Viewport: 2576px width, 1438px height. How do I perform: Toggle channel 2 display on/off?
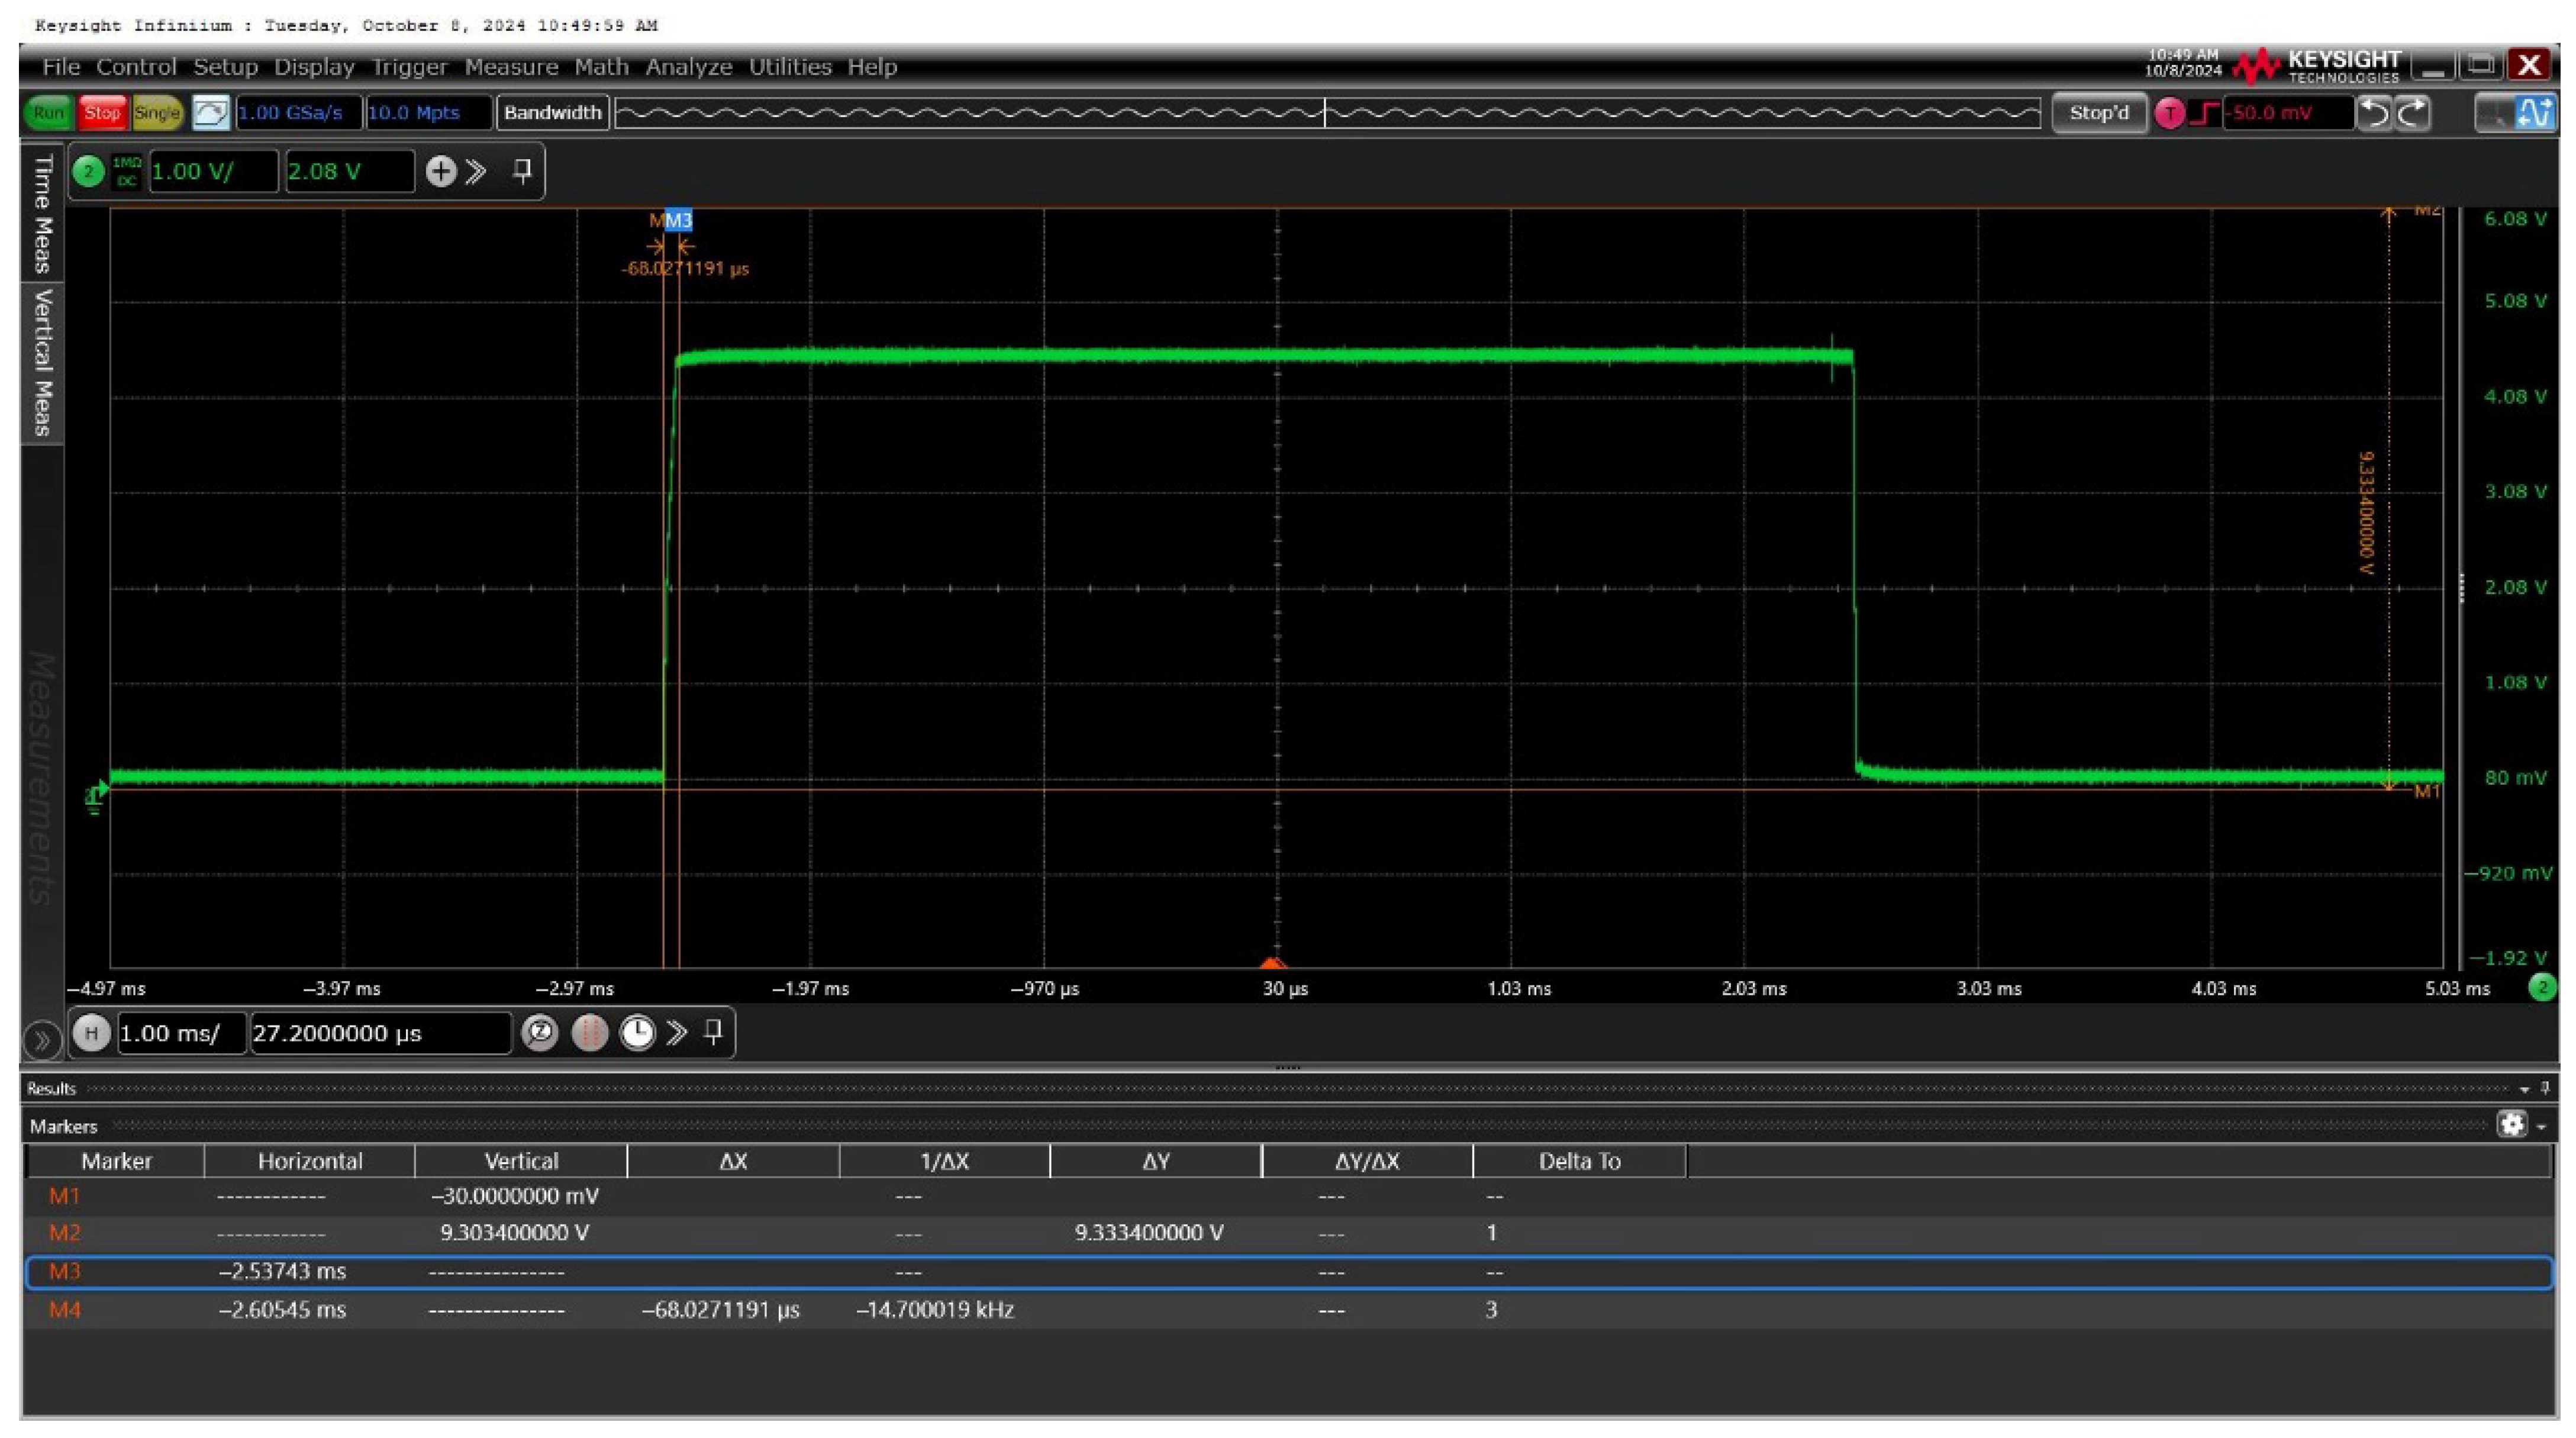coord(88,171)
